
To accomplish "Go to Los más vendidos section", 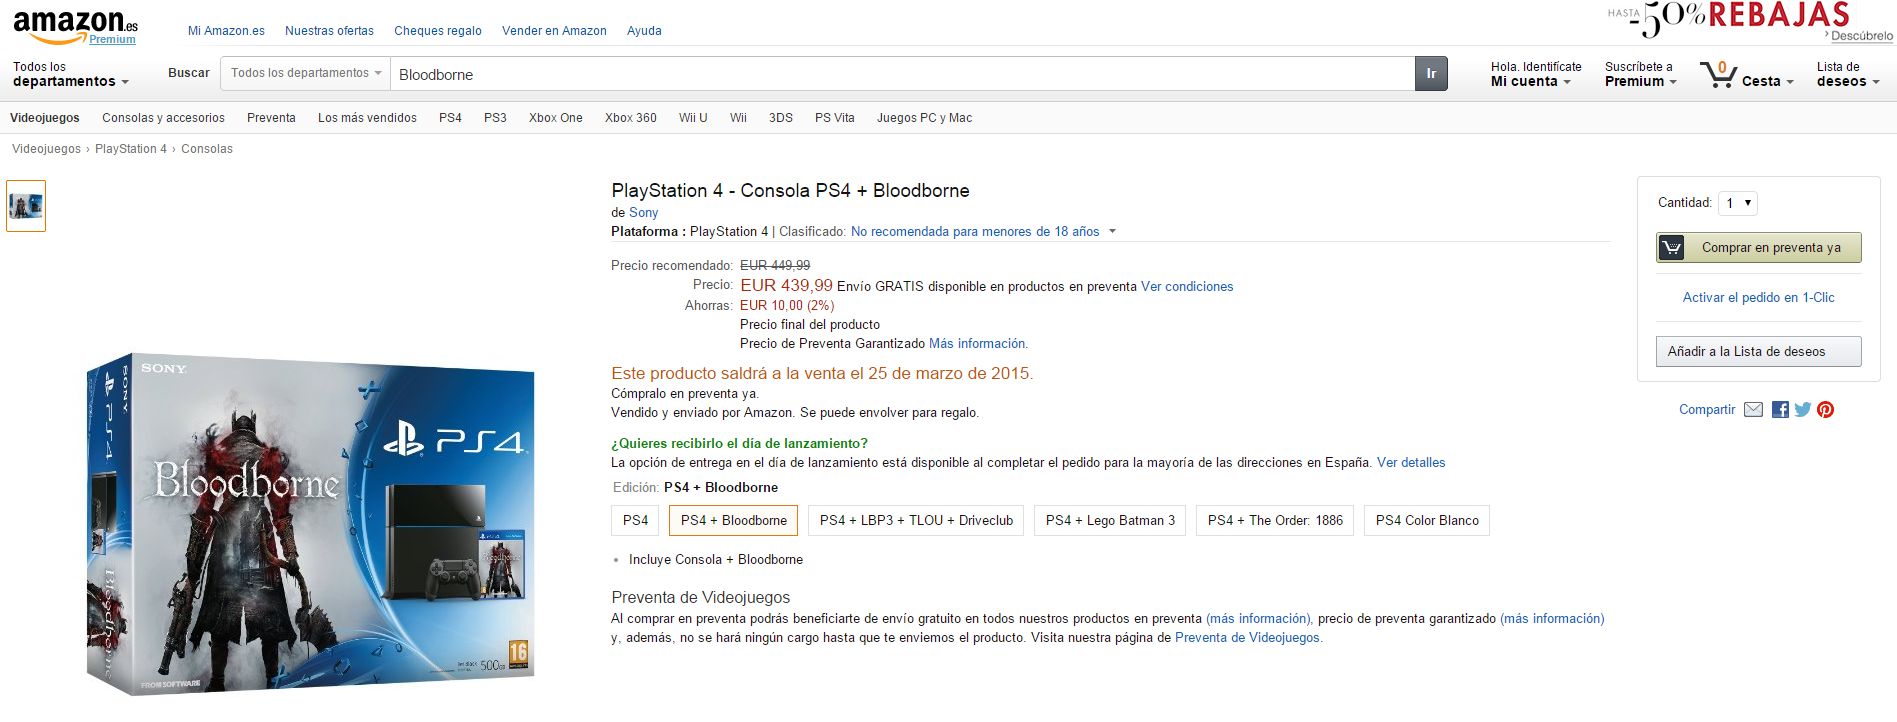I will point(367,118).
